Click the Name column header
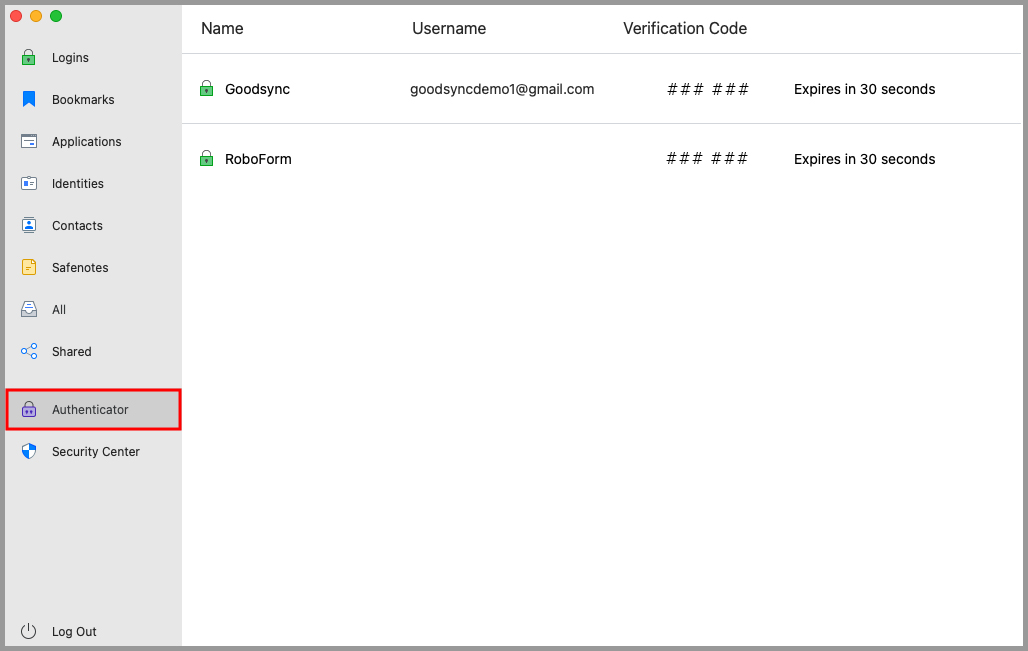 tap(222, 28)
